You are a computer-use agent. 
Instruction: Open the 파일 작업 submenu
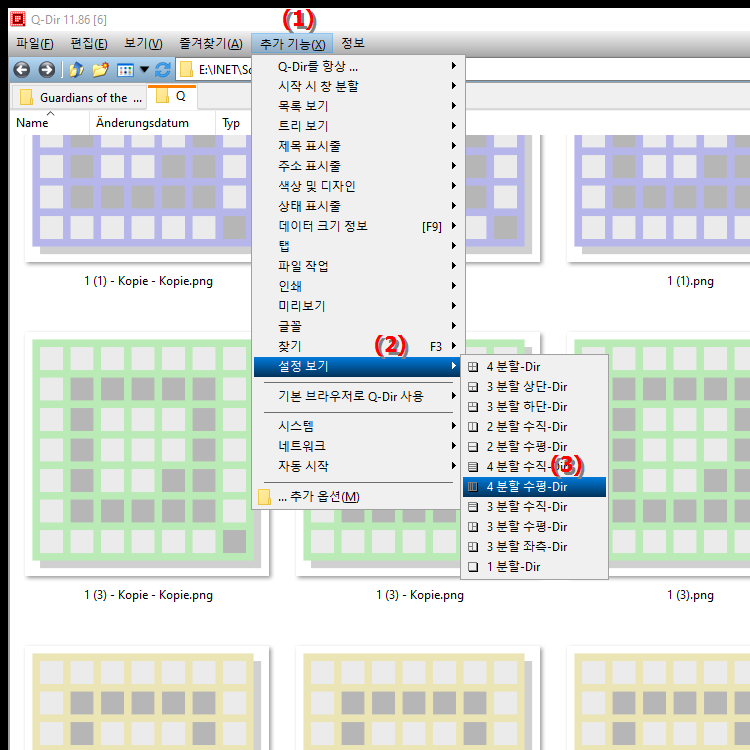point(358,266)
